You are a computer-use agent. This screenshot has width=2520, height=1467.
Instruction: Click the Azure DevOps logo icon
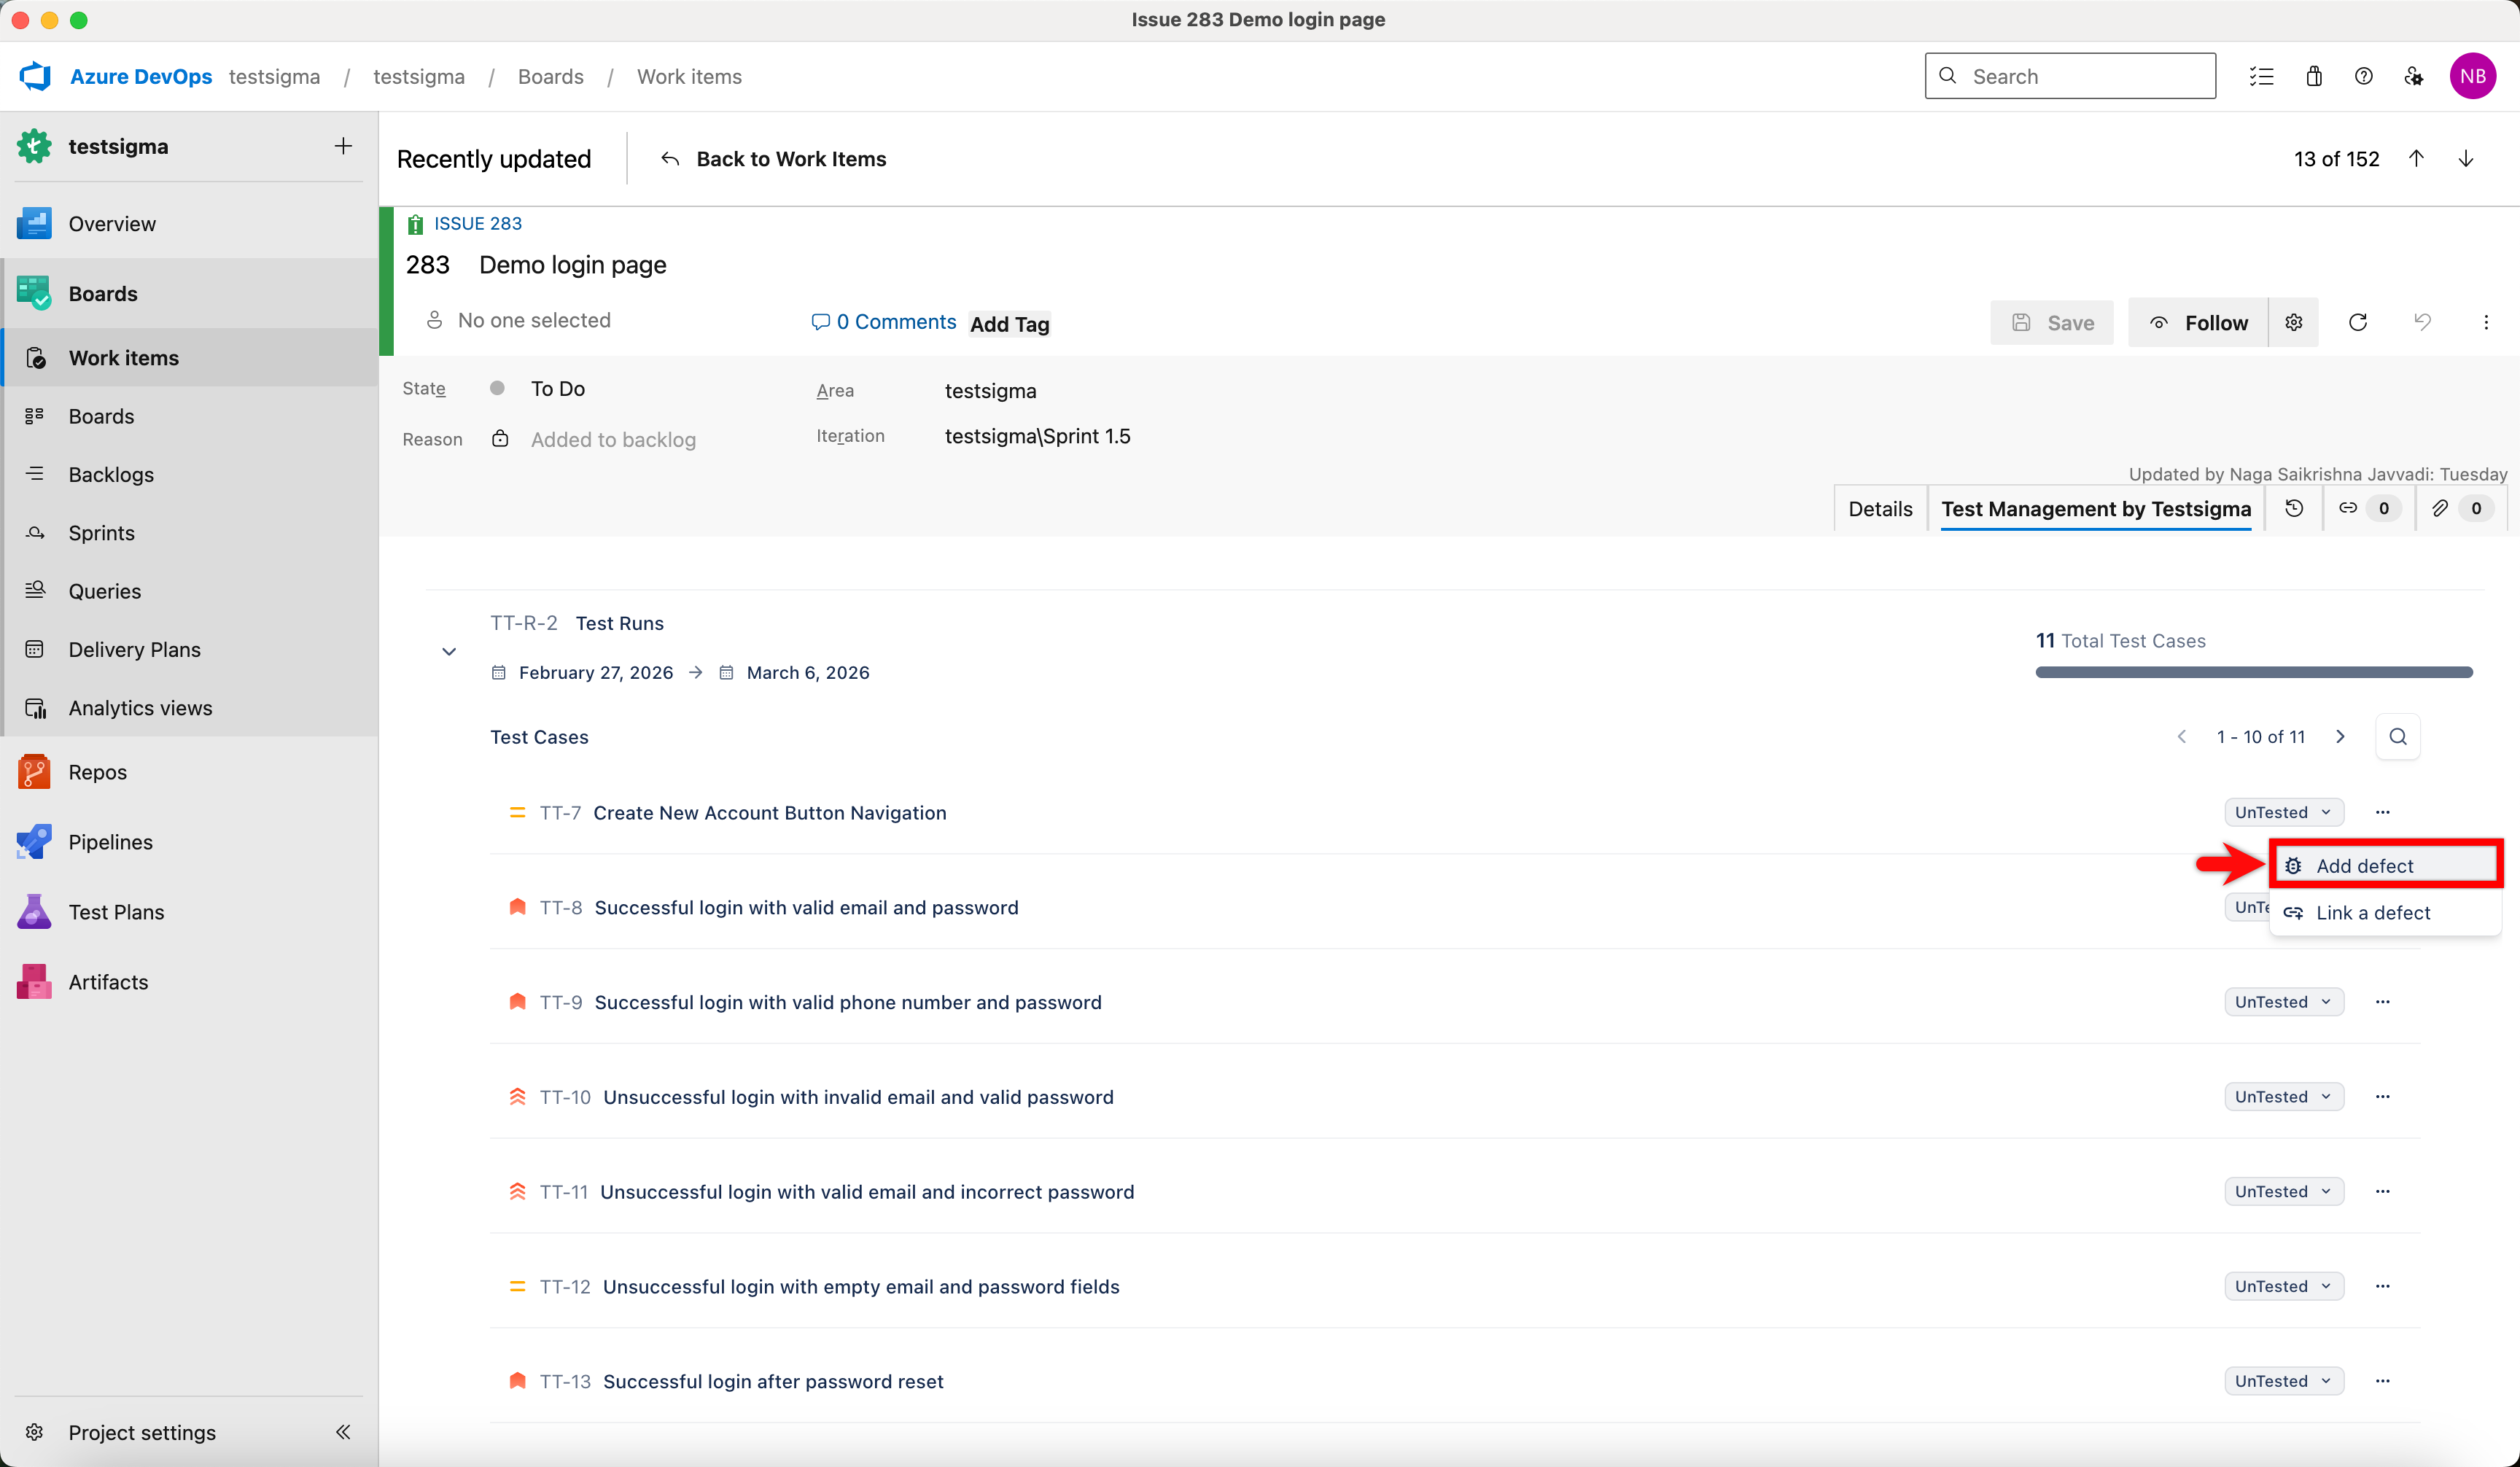[x=35, y=76]
